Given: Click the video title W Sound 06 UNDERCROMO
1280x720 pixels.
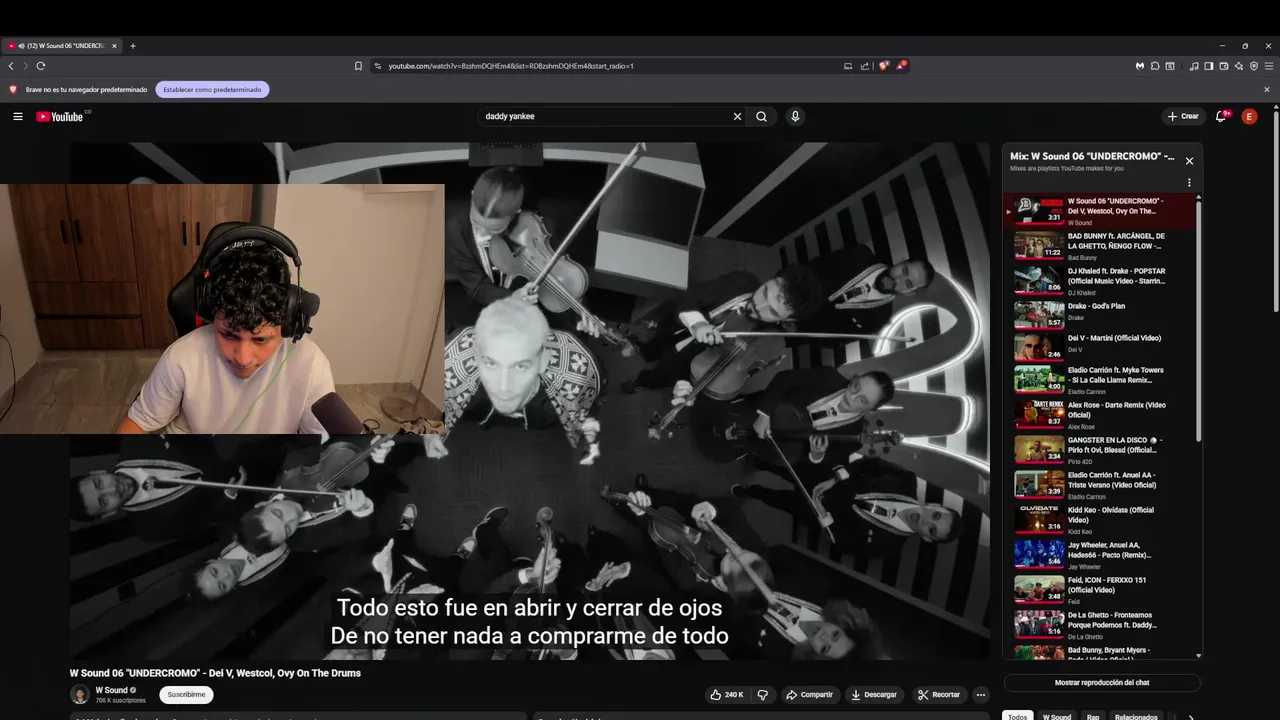Looking at the screenshot, I should pos(215,673).
